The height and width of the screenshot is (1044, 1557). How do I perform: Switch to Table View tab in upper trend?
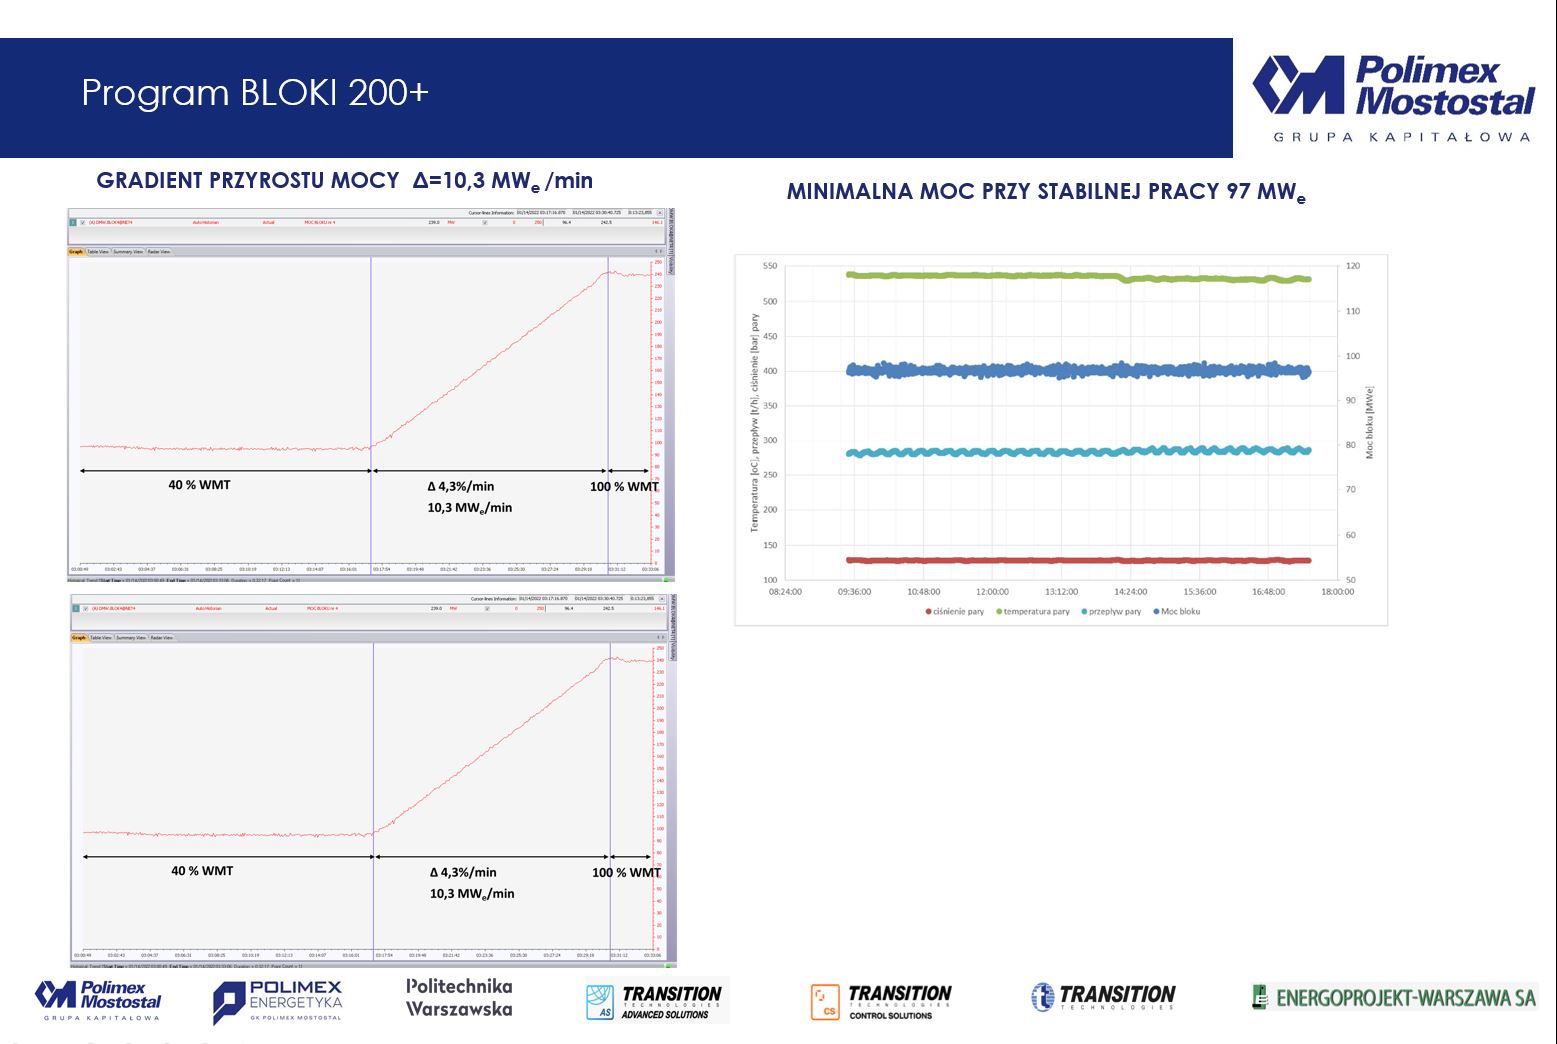coord(98,252)
